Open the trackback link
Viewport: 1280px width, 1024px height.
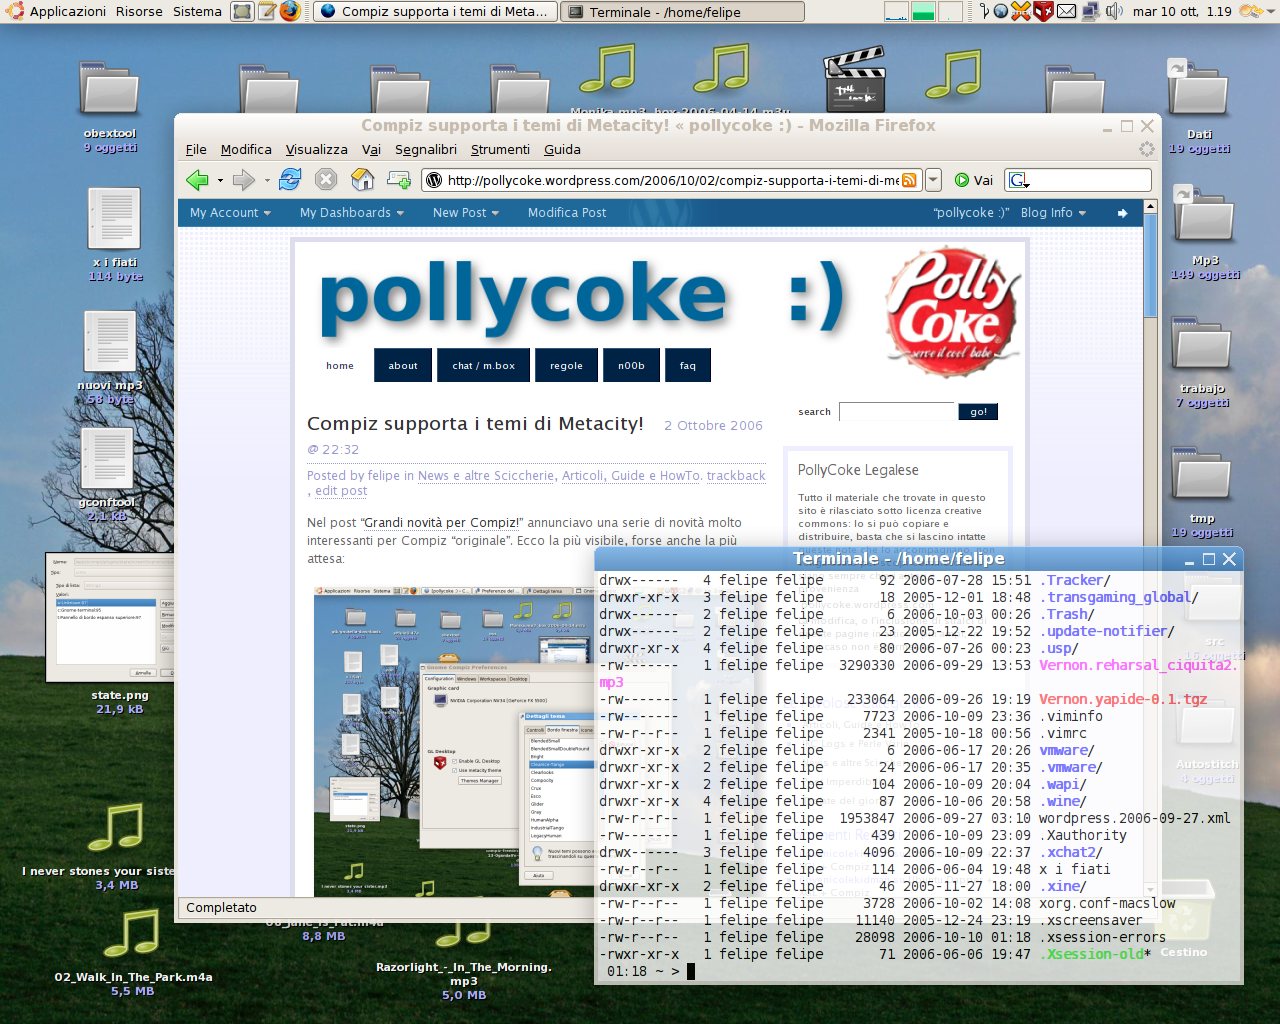(736, 476)
